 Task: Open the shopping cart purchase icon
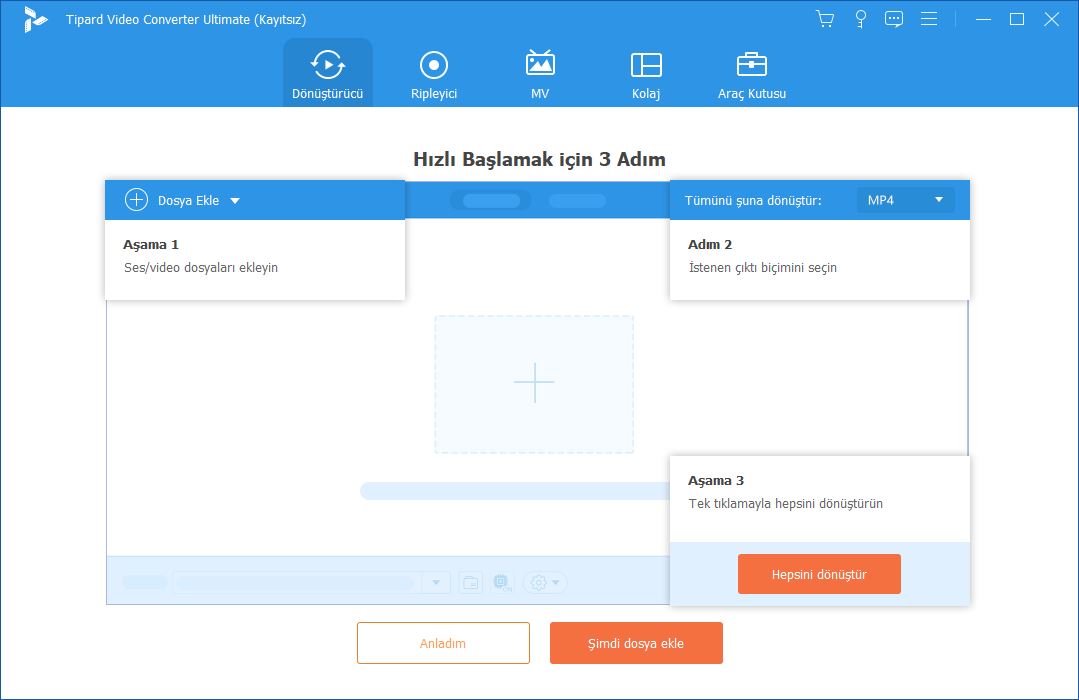click(x=824, y=19)
